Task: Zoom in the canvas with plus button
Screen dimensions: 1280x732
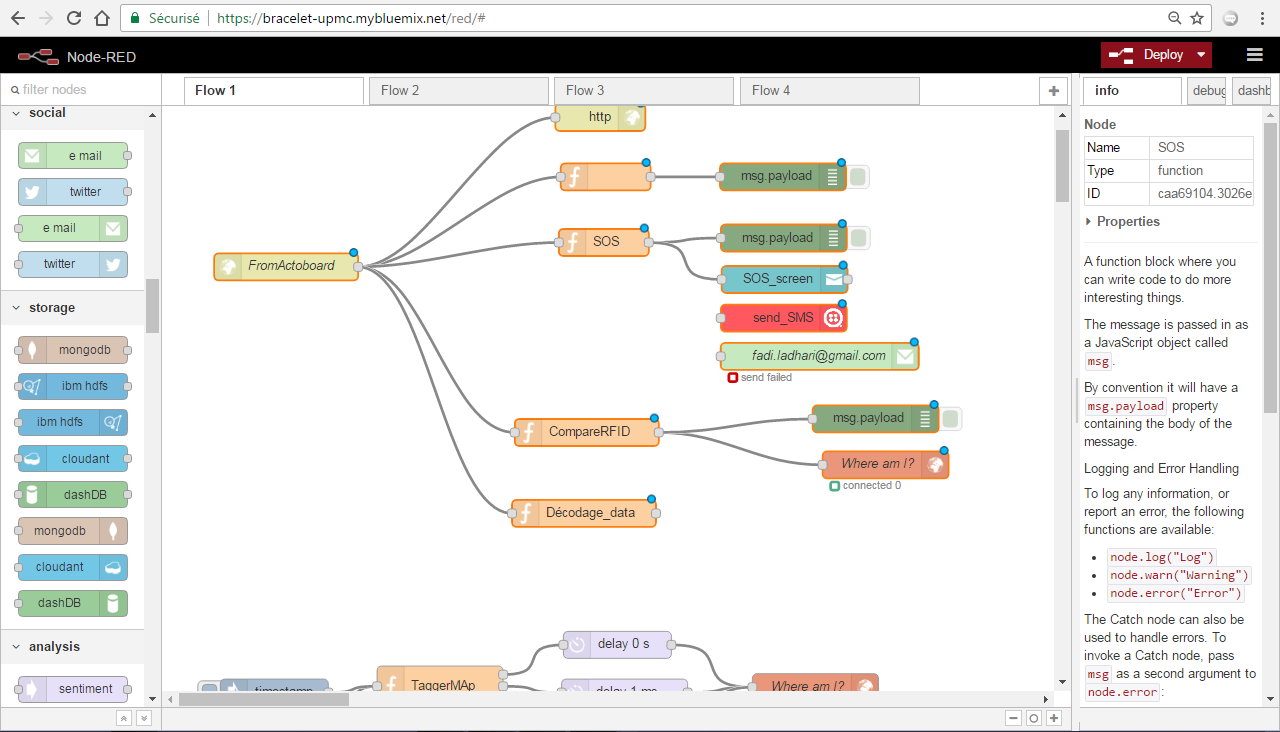Action: (x=1053, y=718)
